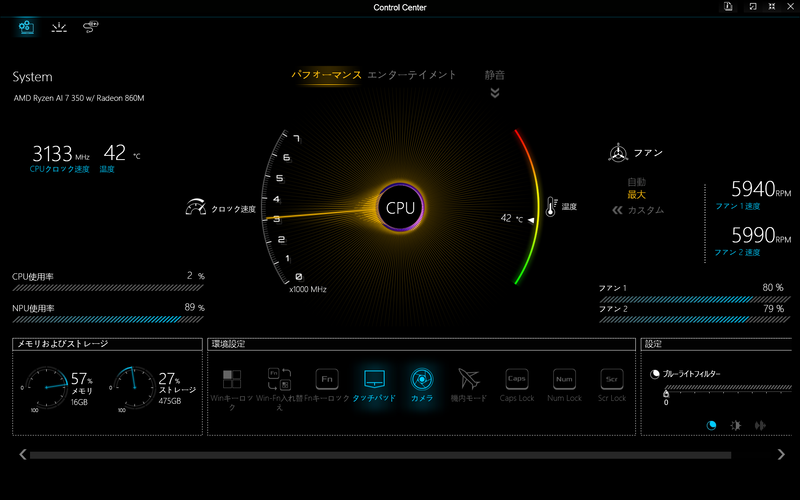Viewport: 800px width, 500px height.
Task: Toggle Scr Lock
Action: point(612,386)
